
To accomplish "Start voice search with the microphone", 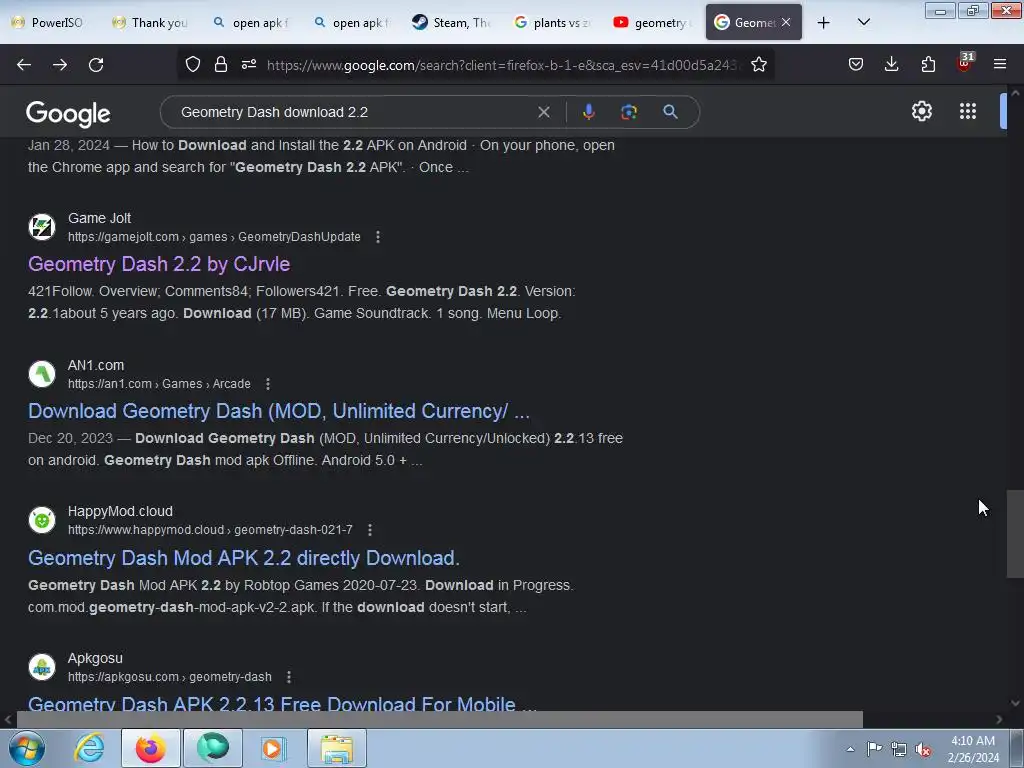I will point(588,112).
